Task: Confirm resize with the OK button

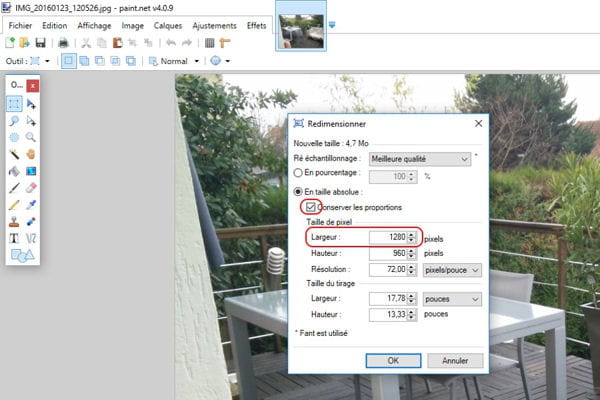Action: pos(393,361)
